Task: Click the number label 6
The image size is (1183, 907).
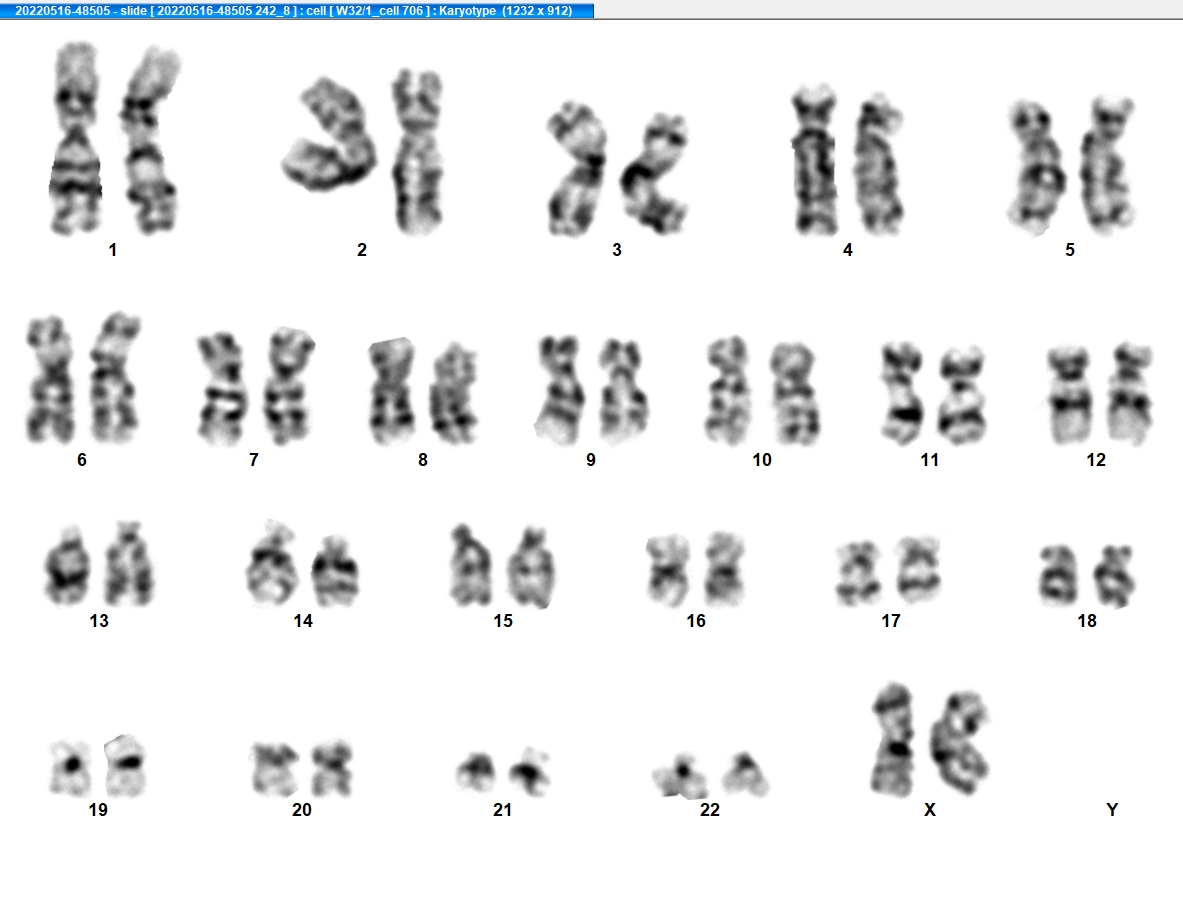Action: coord(81,460)
